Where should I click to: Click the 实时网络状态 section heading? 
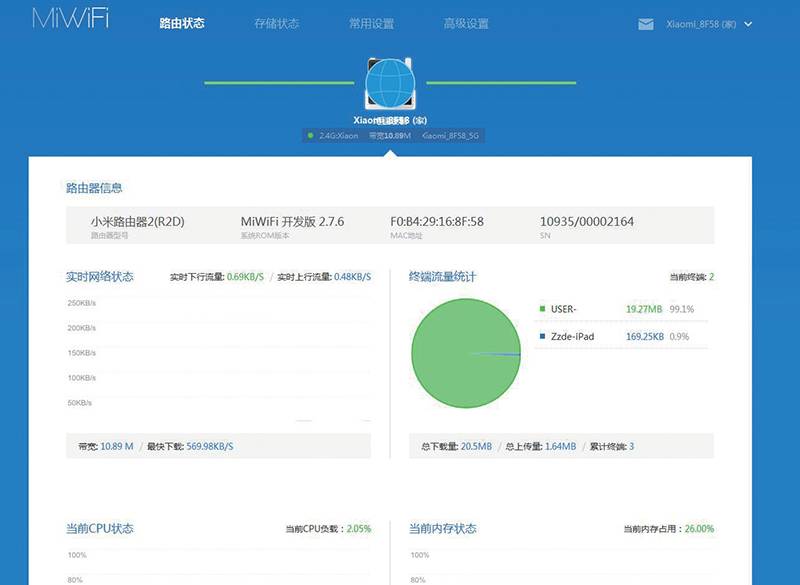click(99, 277)
